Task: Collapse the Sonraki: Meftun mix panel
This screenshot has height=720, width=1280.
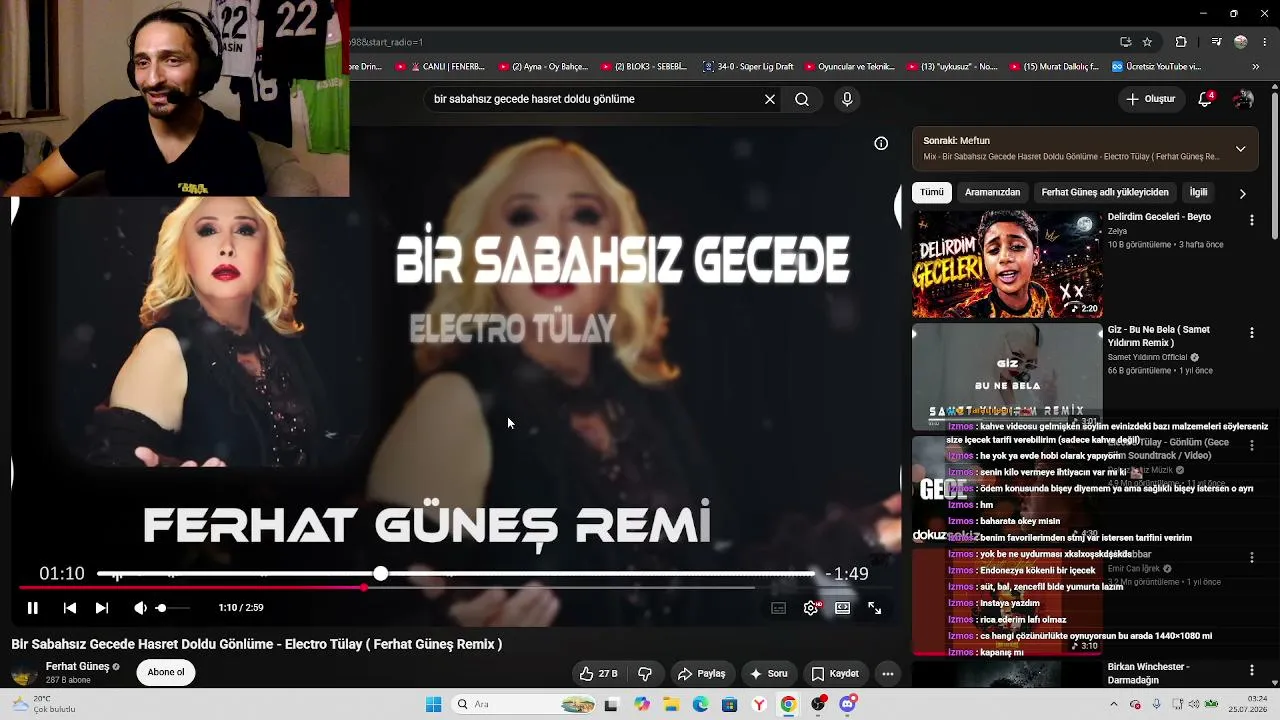Action: (x=1240, y=149)
